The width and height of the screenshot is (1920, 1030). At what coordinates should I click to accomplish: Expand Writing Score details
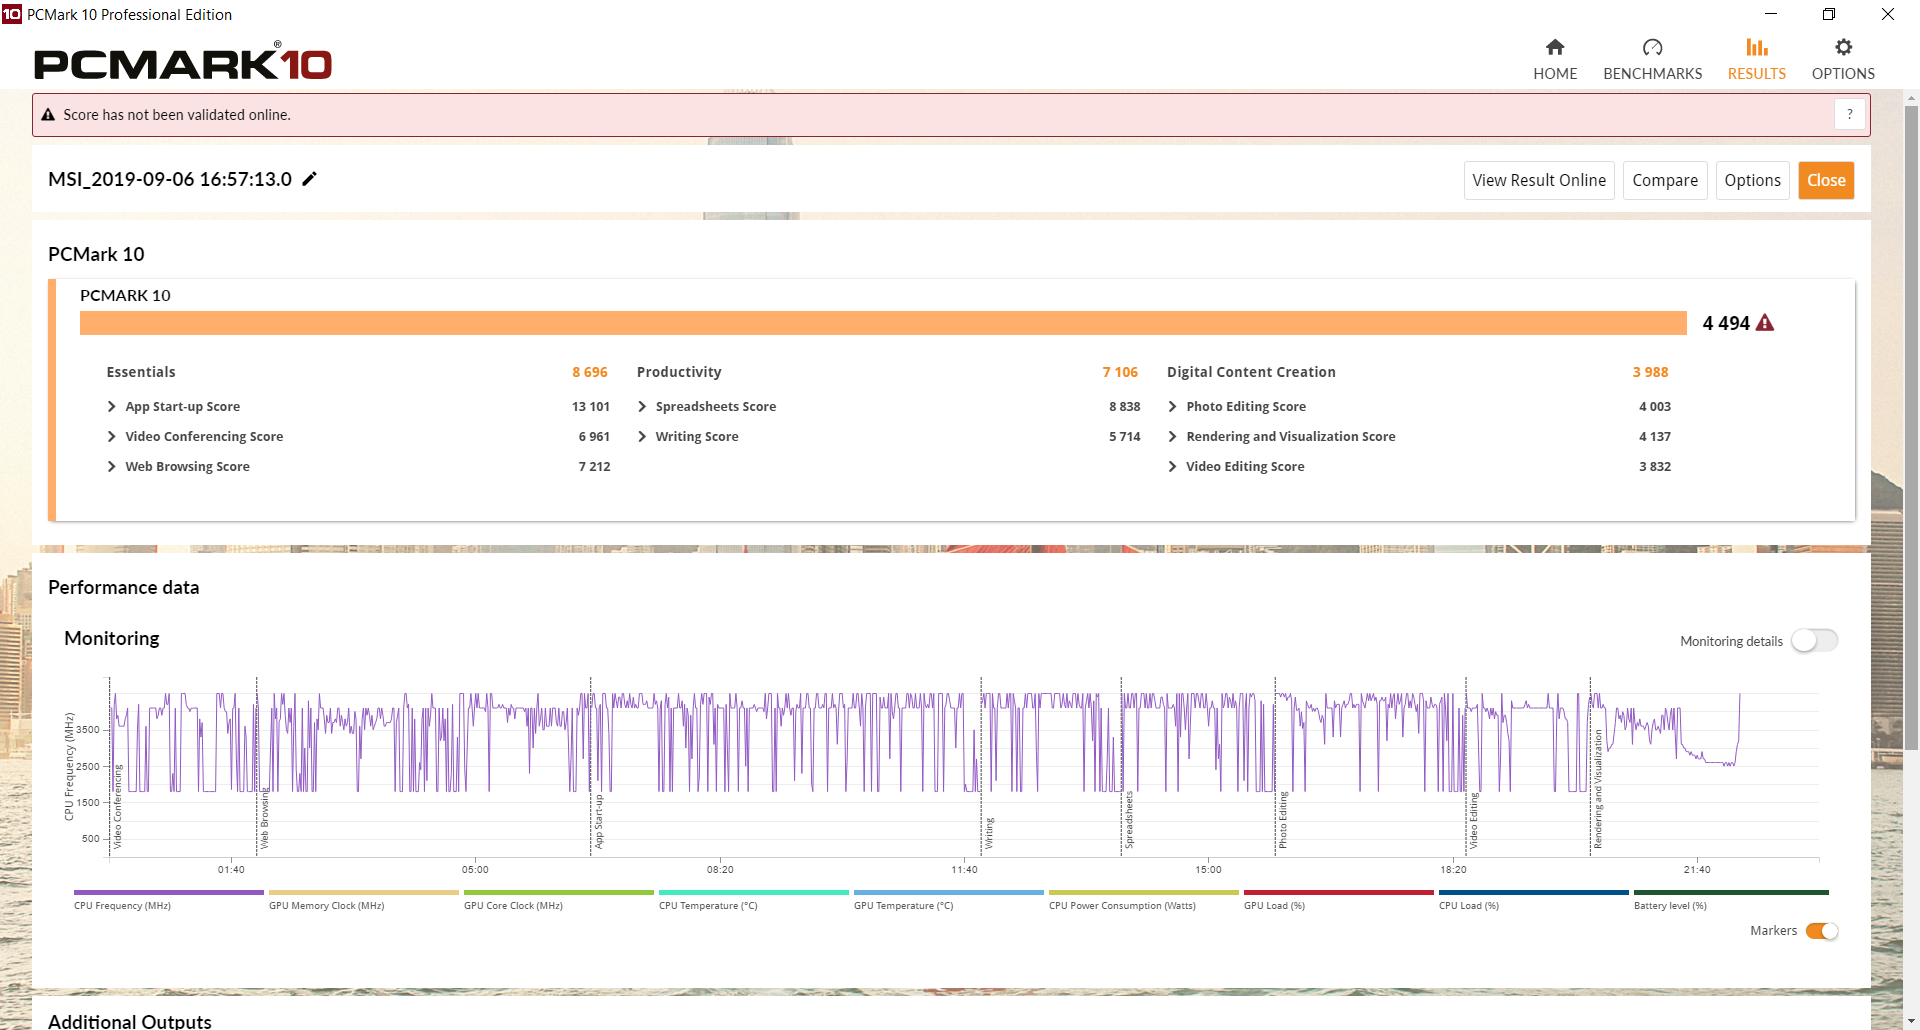tap(642, 437)
